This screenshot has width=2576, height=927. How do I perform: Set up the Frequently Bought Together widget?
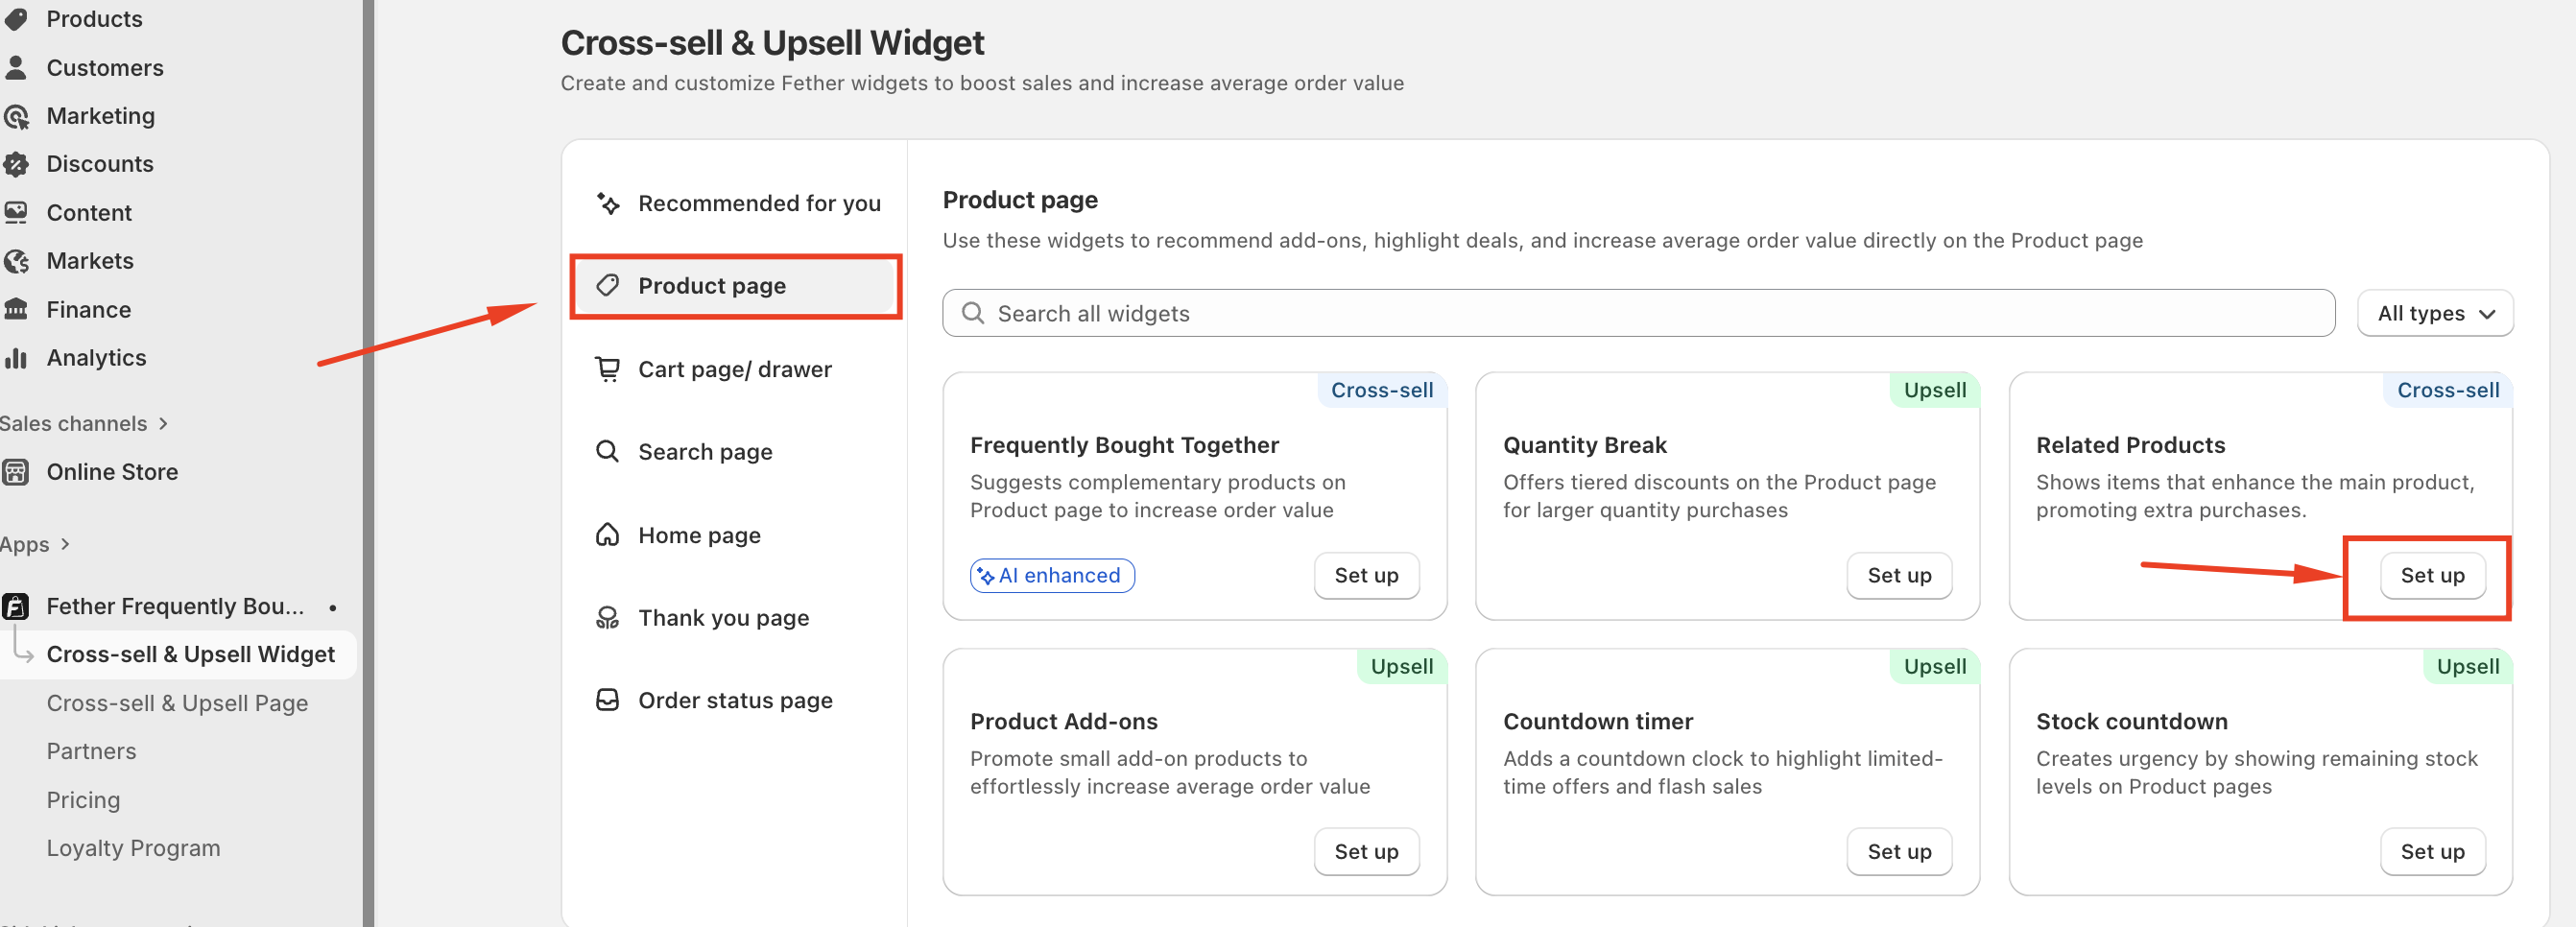1365,575
